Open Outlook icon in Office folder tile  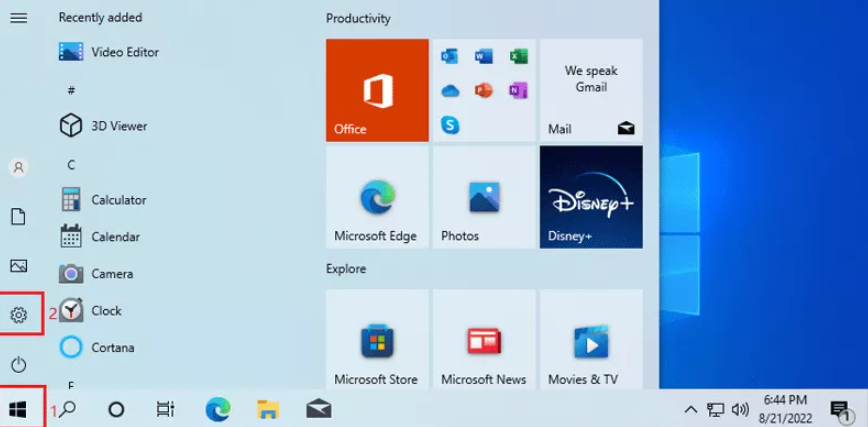450,56
